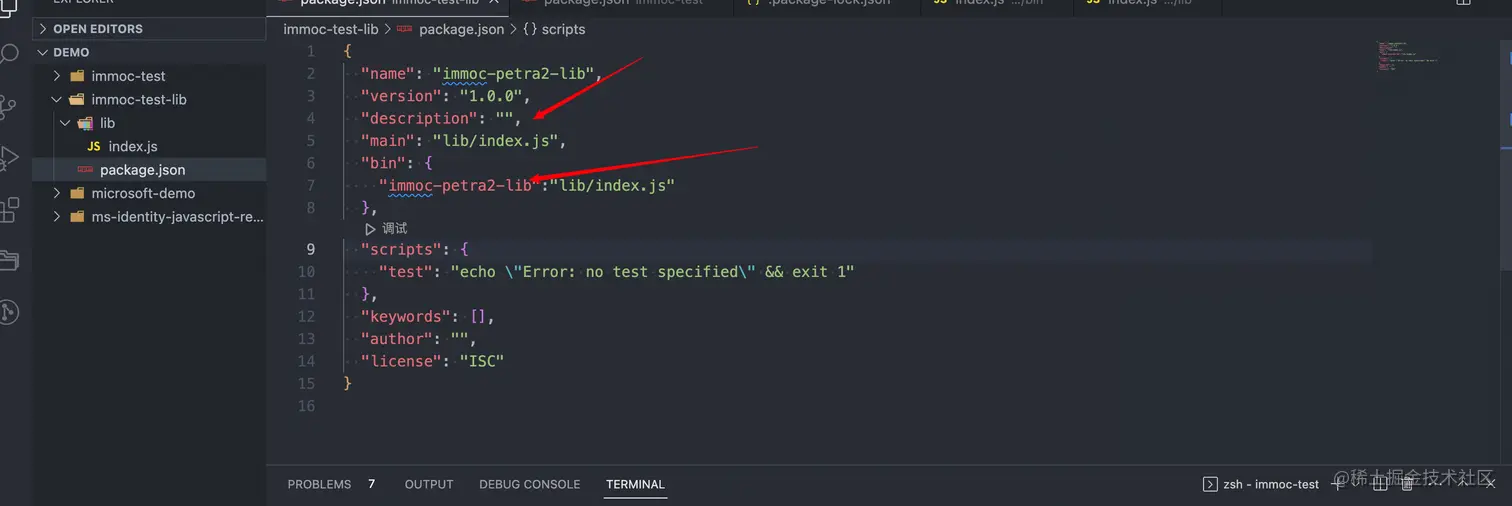Split the terminal panel
This screenshot has height=506, width=1512.
pos(1380,484)
